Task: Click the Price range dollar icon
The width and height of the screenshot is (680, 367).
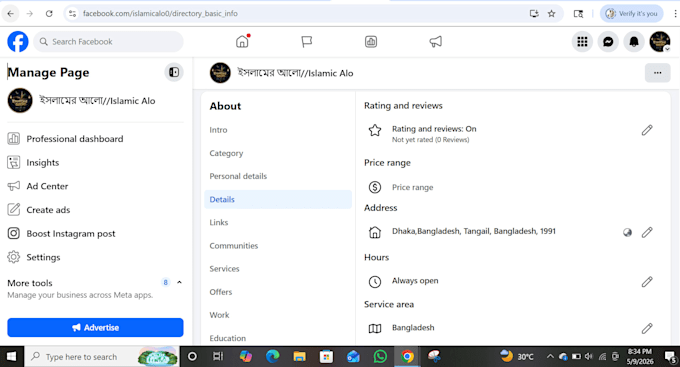Action: point(375,187)
